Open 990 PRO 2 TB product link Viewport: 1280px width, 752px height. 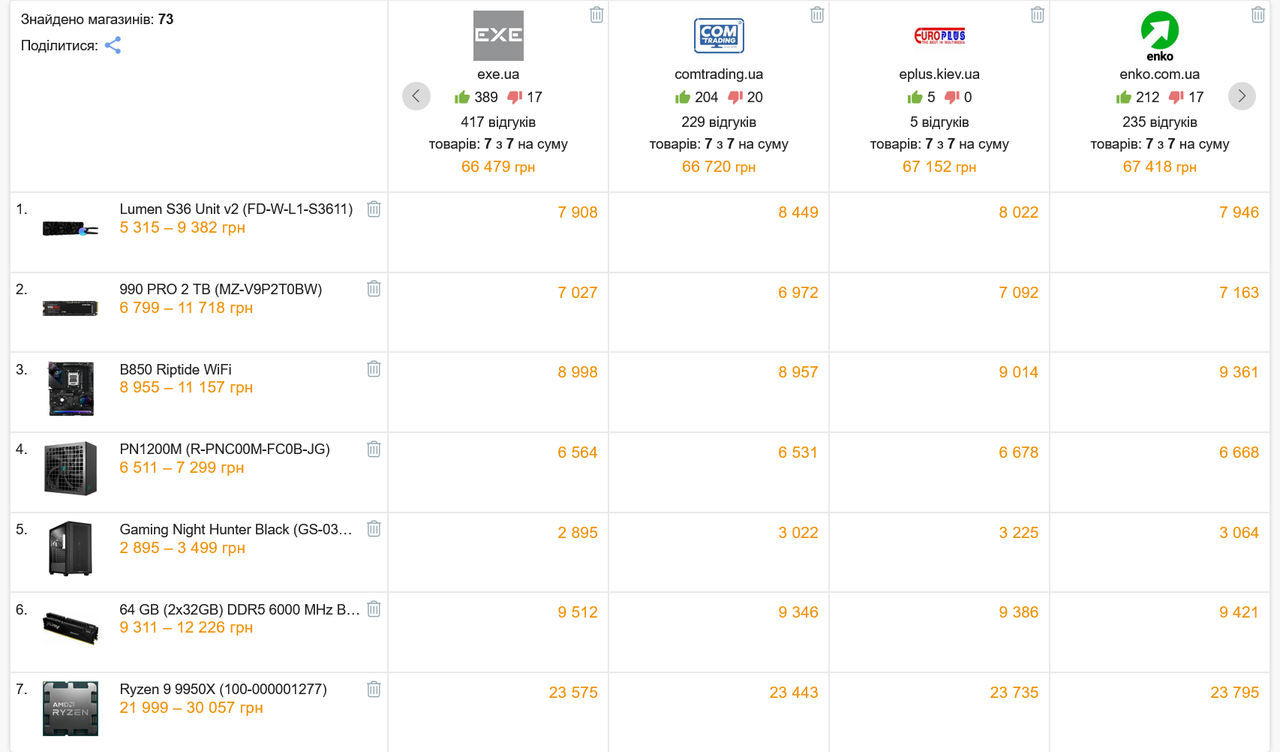[221, 289]
